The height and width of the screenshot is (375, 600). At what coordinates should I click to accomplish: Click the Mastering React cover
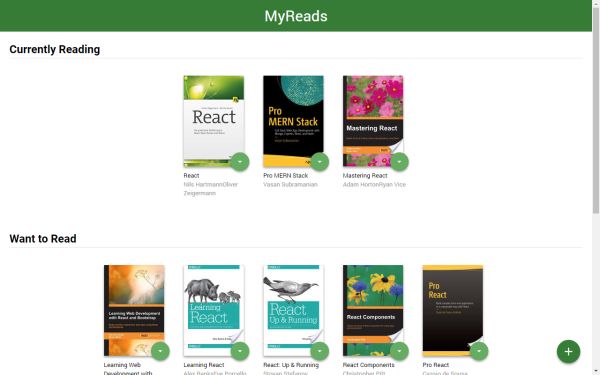tap(373, 121)
